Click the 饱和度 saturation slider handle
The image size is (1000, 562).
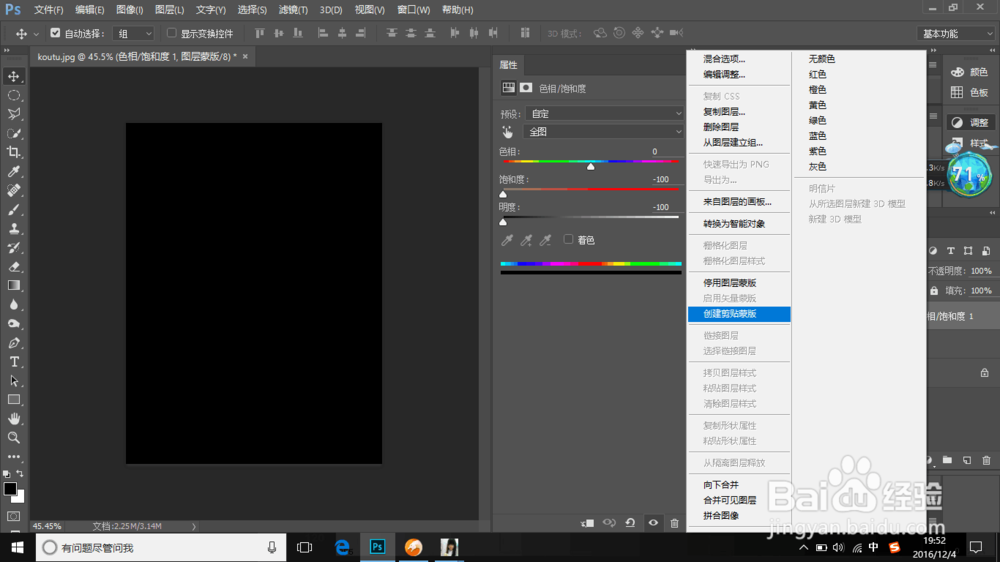[x=503, y=194]
